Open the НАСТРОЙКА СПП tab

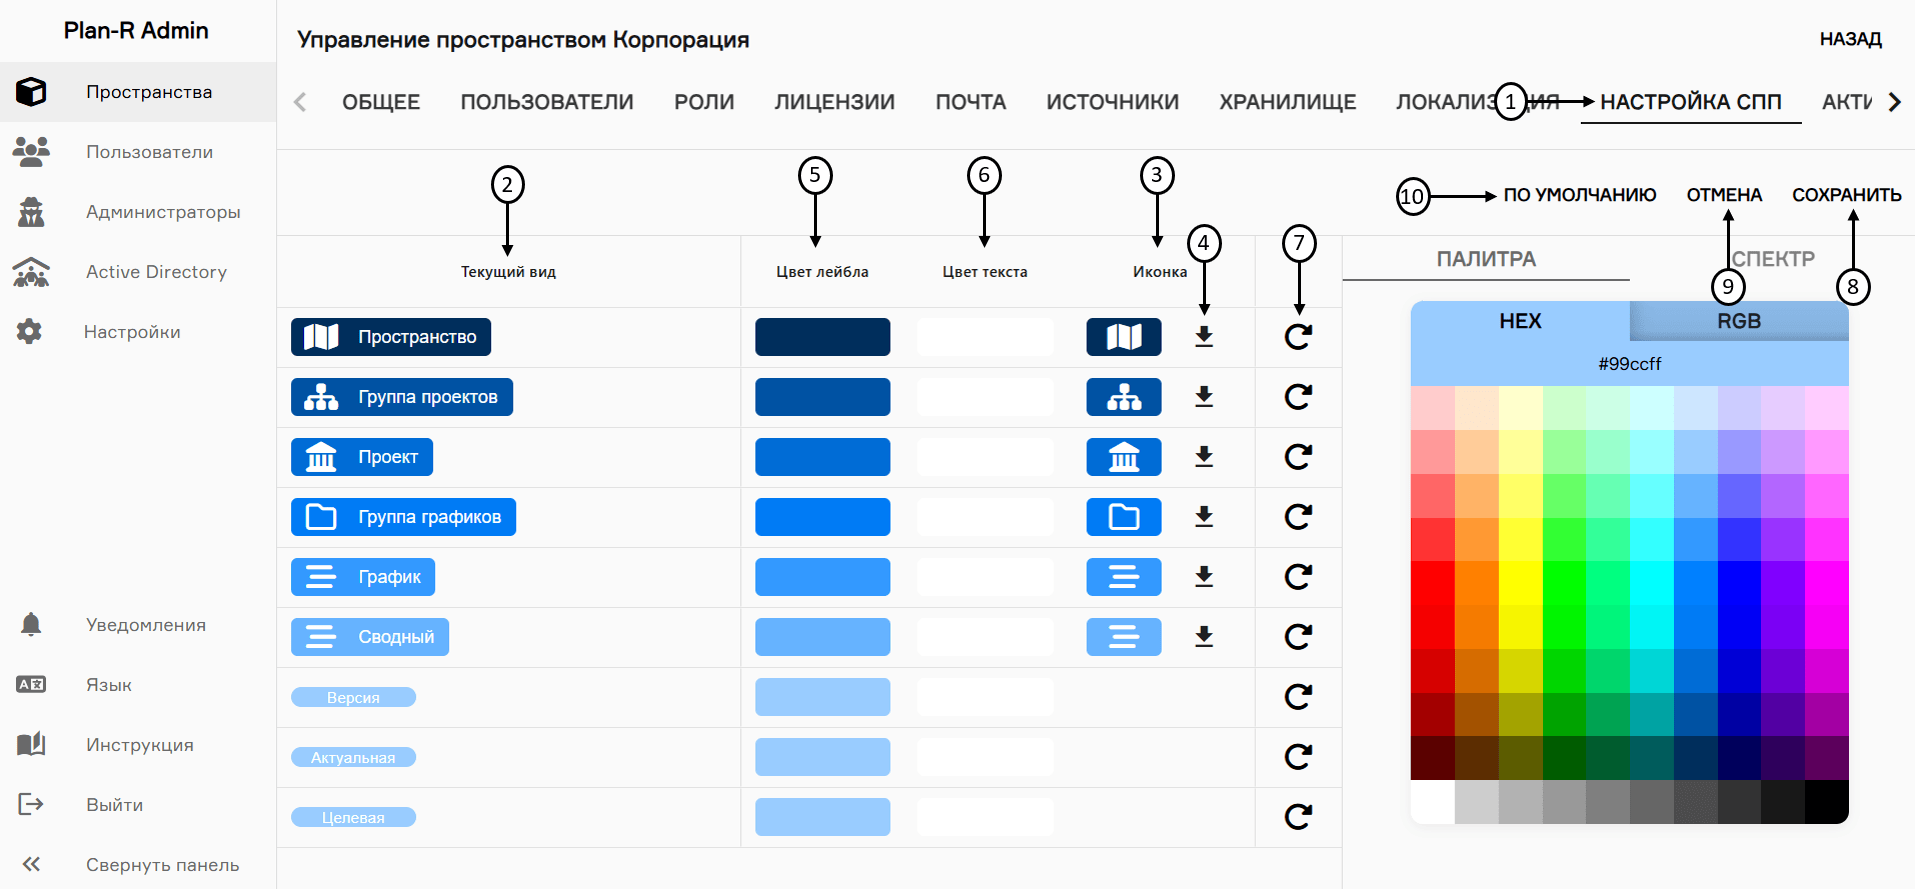click(1690, 101)
